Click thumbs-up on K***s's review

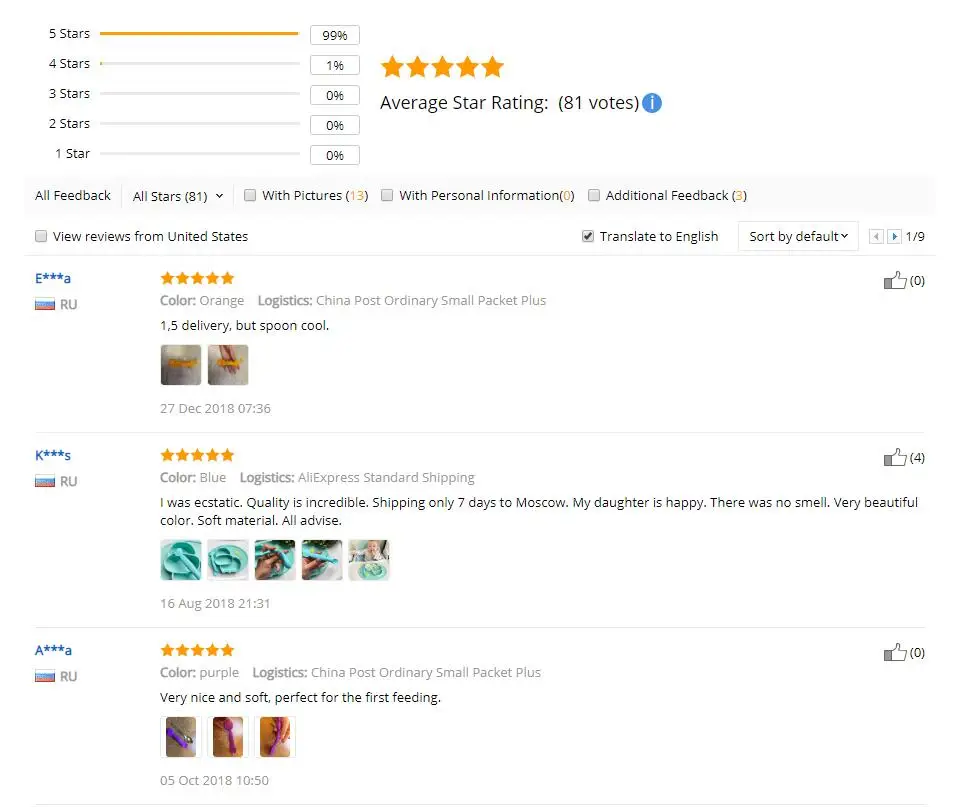tap(895, 457)
